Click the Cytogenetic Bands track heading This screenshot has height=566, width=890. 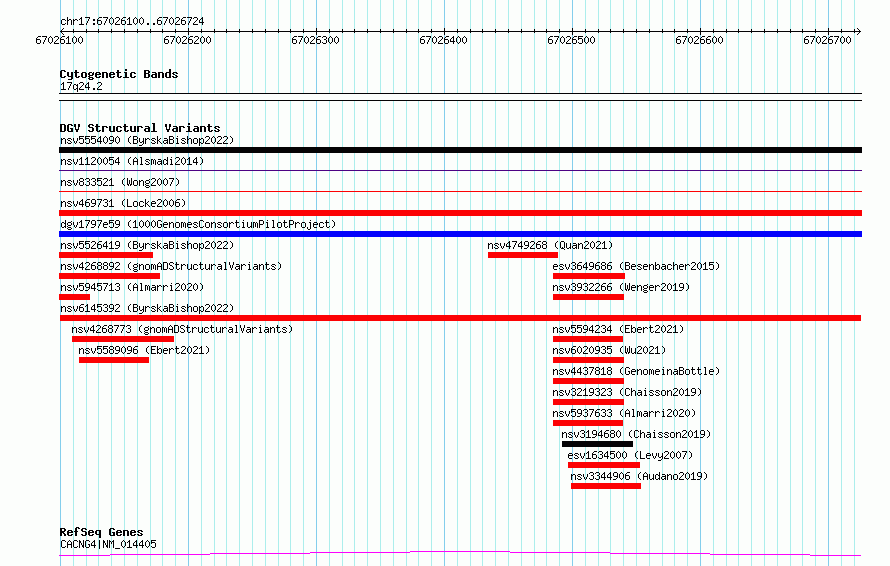[119, 74]
